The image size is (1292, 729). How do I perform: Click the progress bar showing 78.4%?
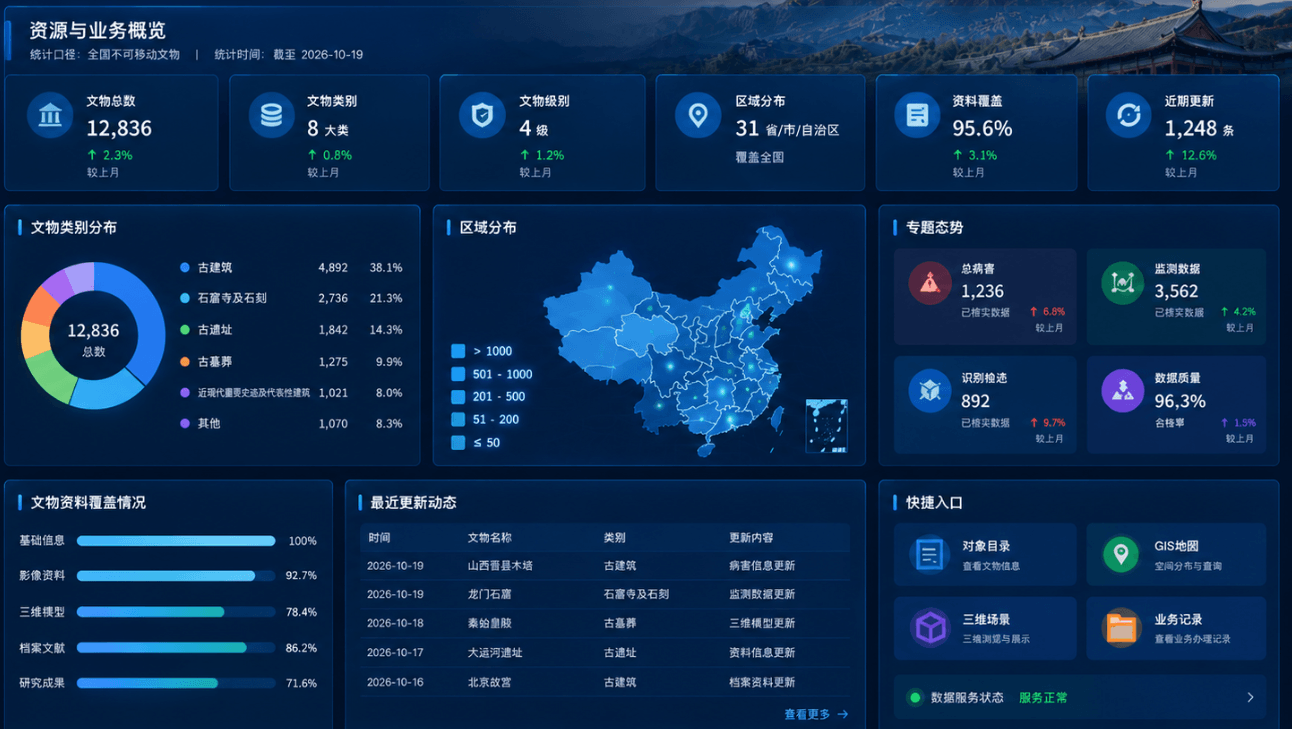[x=176, y=612]
